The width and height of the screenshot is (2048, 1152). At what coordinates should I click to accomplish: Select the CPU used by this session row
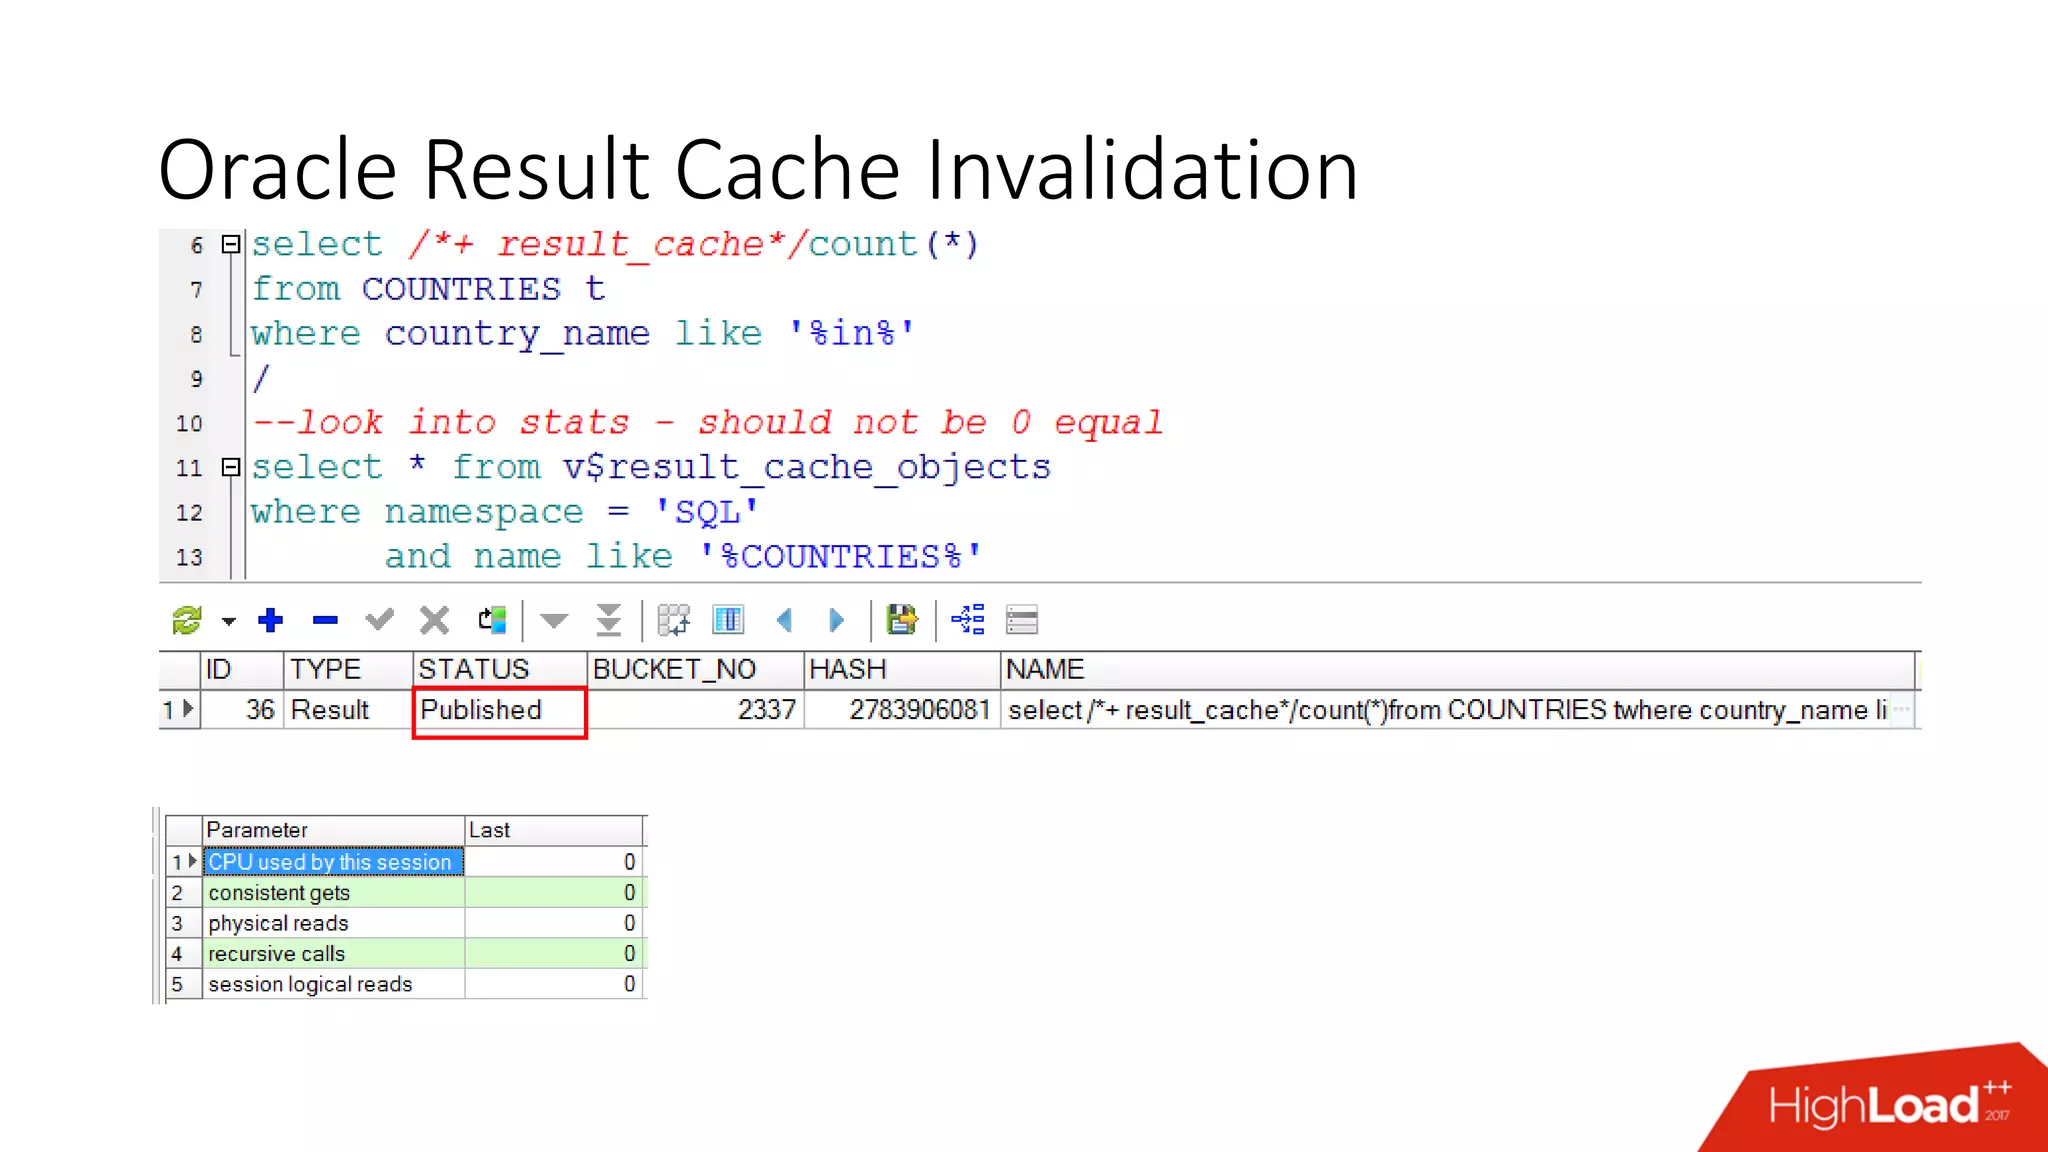point(405,862)
